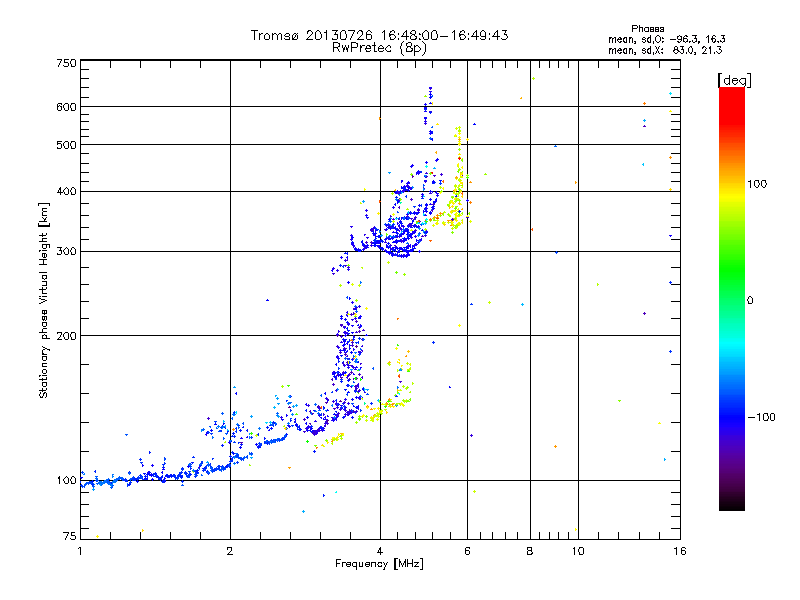The image size is (800, 600).
Task: Click the y-axis '75' tick label
Action: tap(69, 536)
